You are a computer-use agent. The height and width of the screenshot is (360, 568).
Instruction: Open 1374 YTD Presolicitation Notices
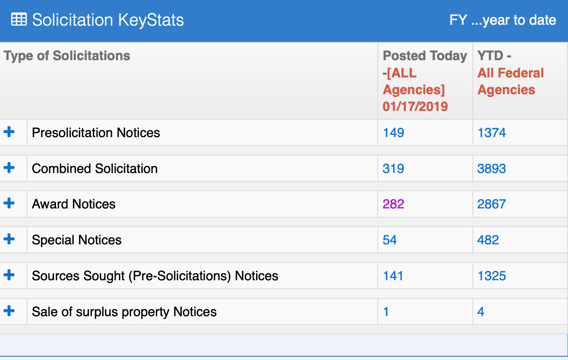tap(492, 133)
